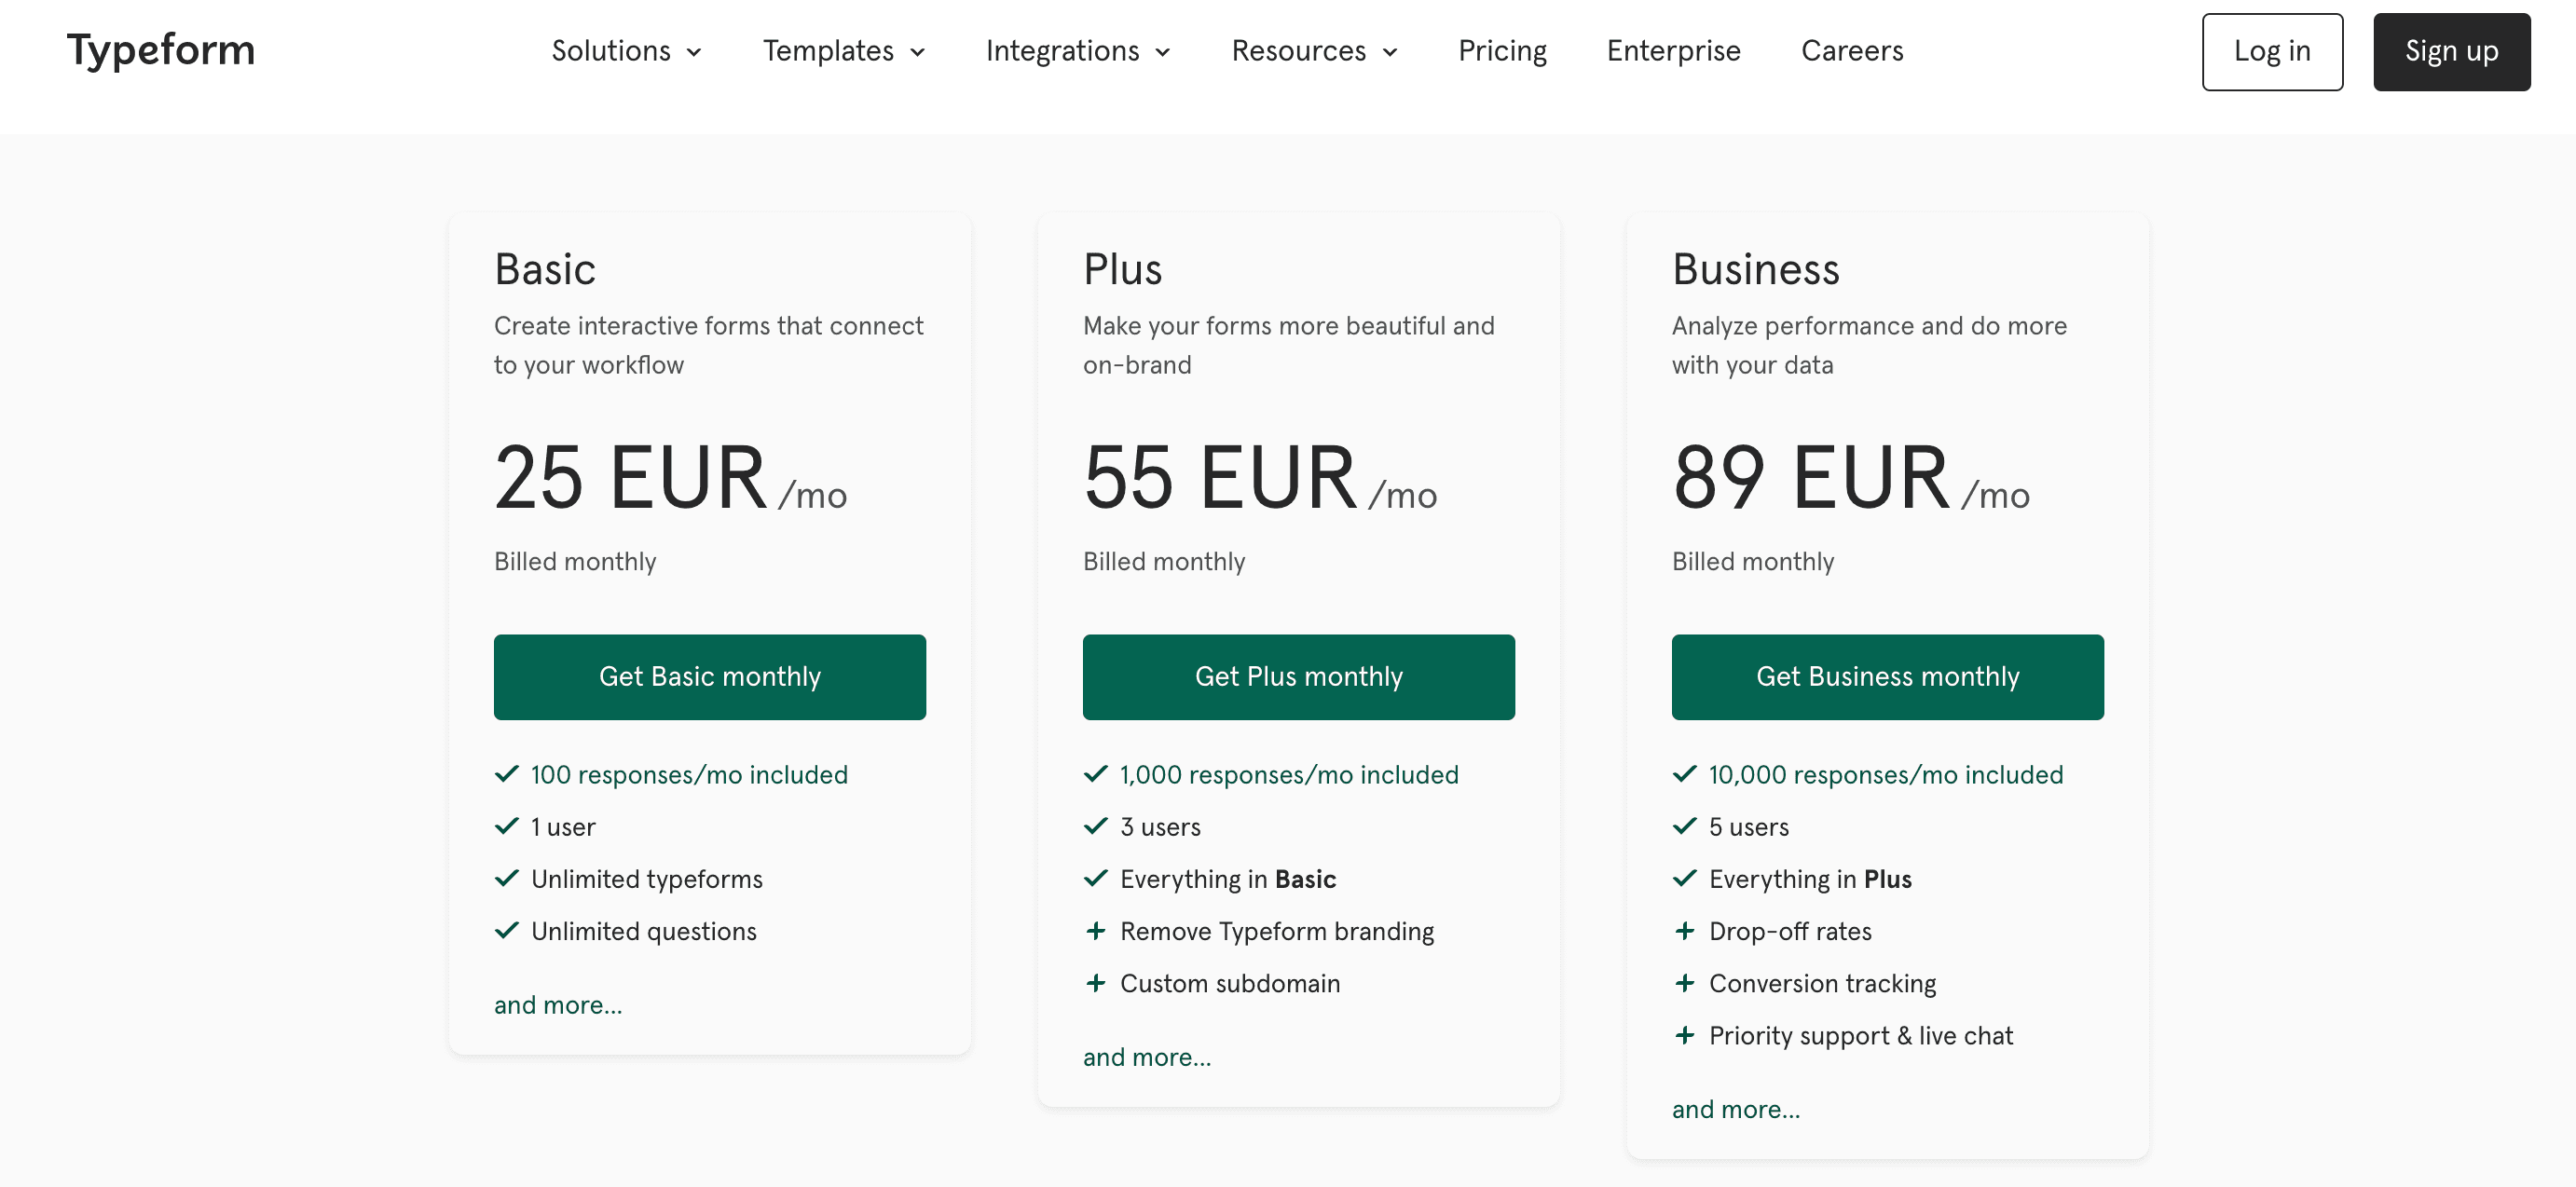Click the plus icon beside Conversion tracking
The image size is (2576, 1187).
(x=1684, y=983)
